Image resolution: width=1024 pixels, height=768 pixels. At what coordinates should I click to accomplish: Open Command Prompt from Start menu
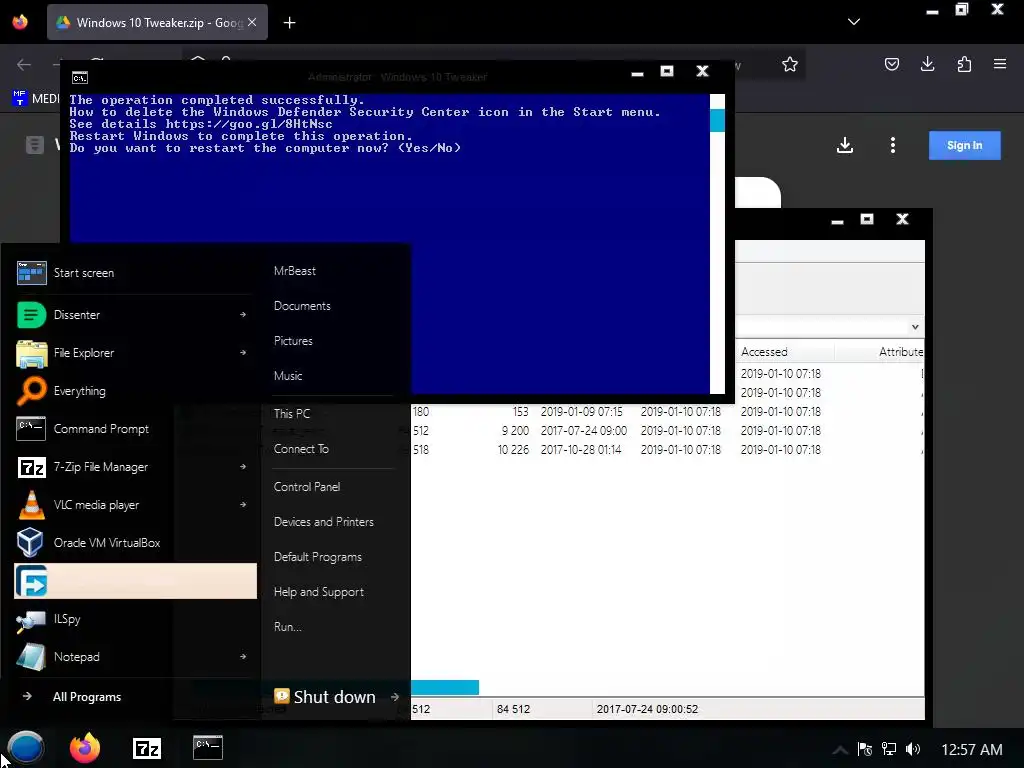click(135, 428)
